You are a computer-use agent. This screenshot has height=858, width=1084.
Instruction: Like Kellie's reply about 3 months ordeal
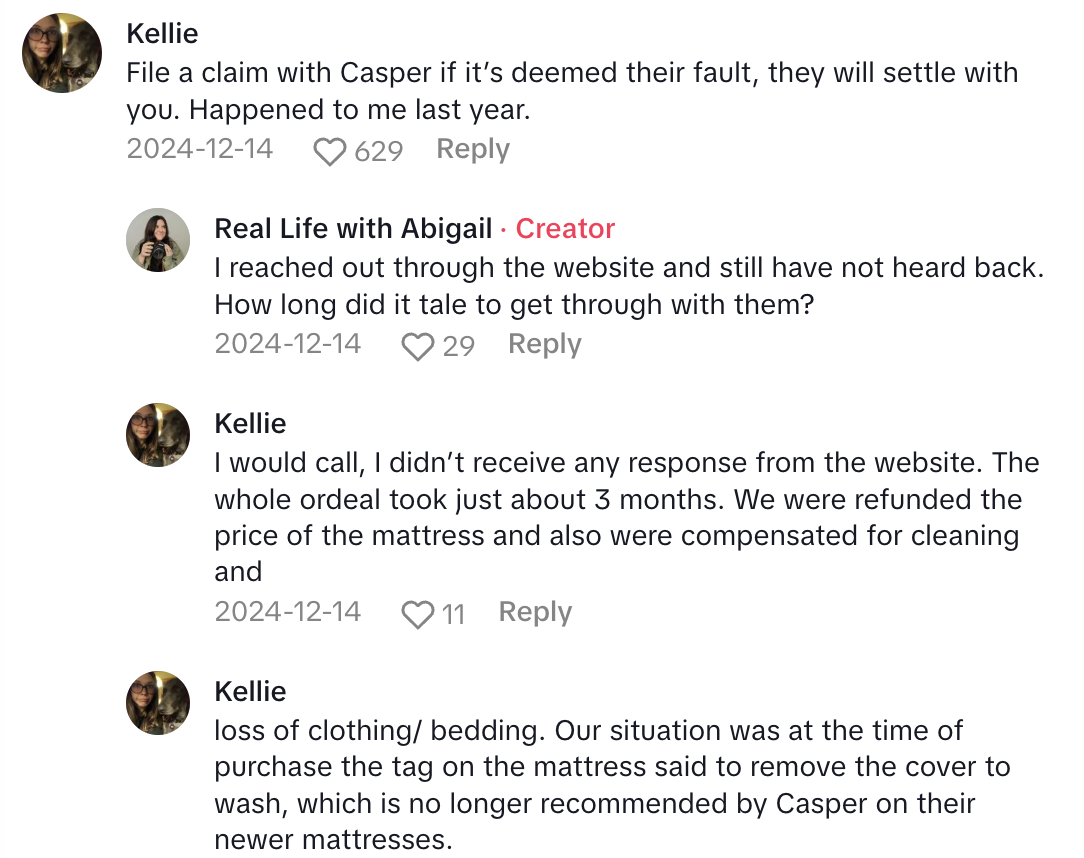417,614
